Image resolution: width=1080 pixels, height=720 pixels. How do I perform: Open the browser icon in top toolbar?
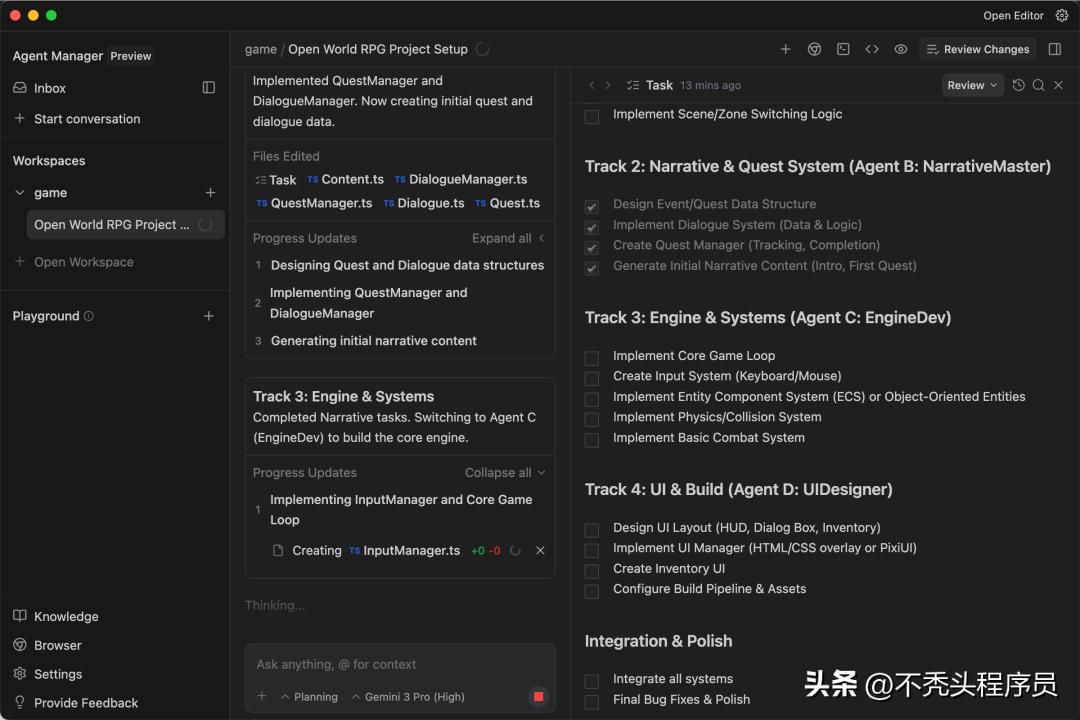pyautogui.click(x=814, y=49)
